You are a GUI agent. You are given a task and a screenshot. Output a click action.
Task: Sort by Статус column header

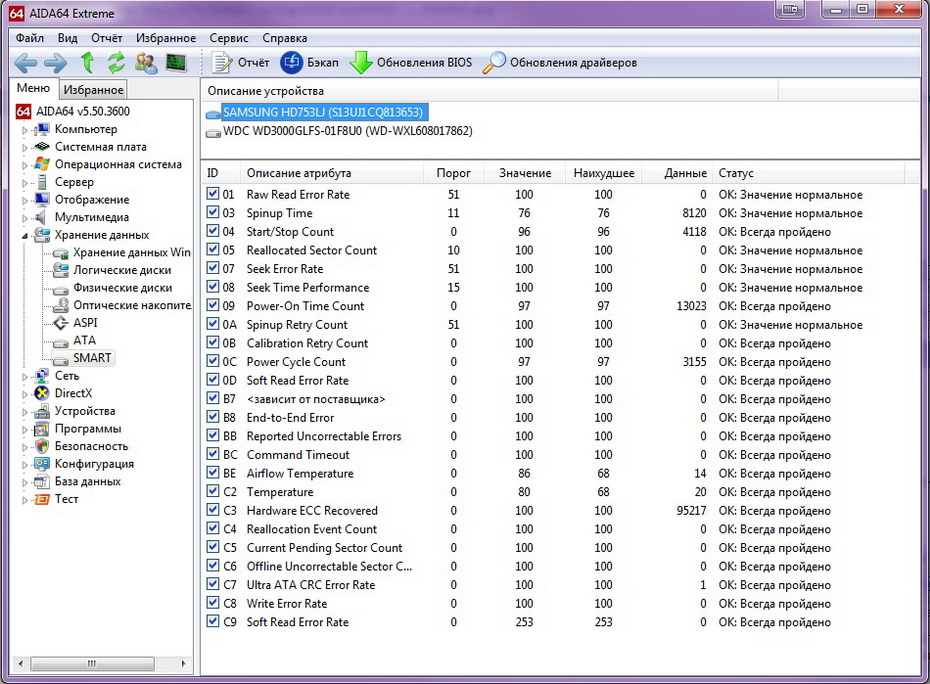click(808, 173)
